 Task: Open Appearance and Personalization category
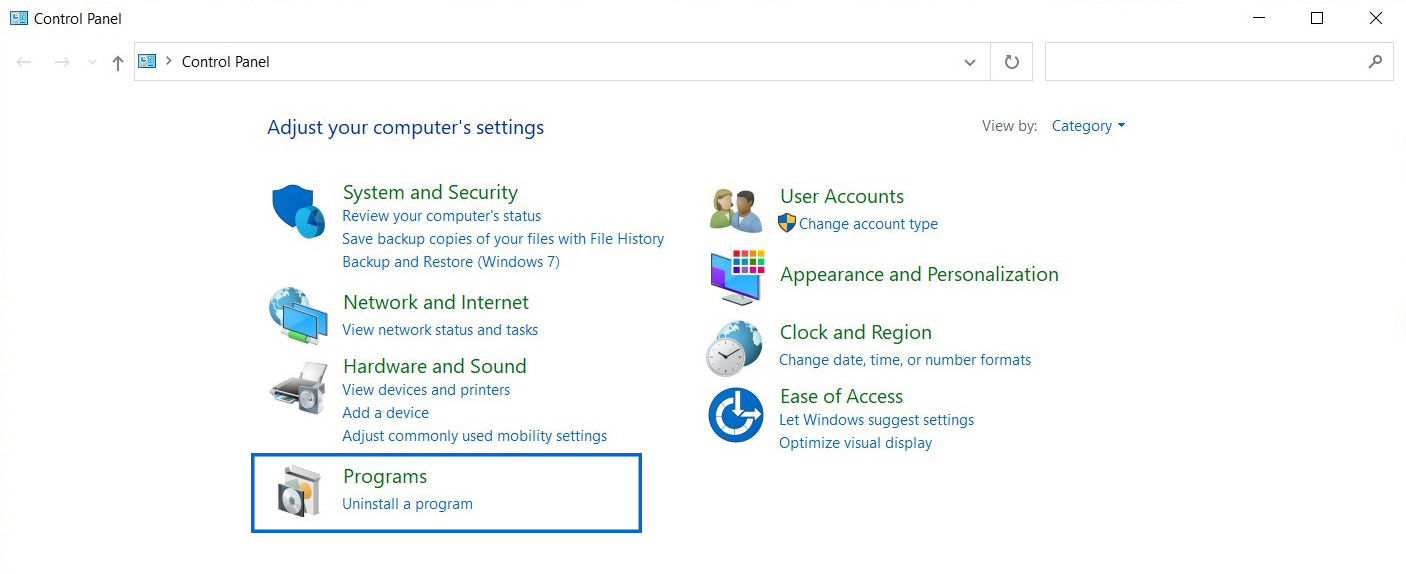tap(919, 274)
